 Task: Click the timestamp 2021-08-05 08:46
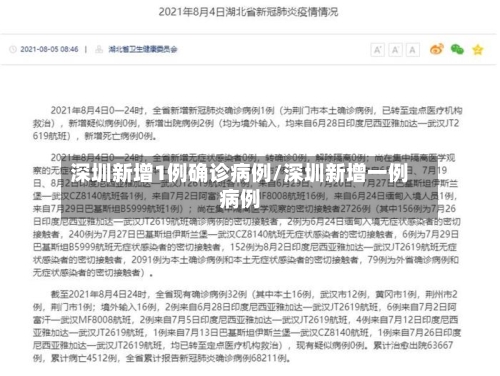(x=49, y=49)
